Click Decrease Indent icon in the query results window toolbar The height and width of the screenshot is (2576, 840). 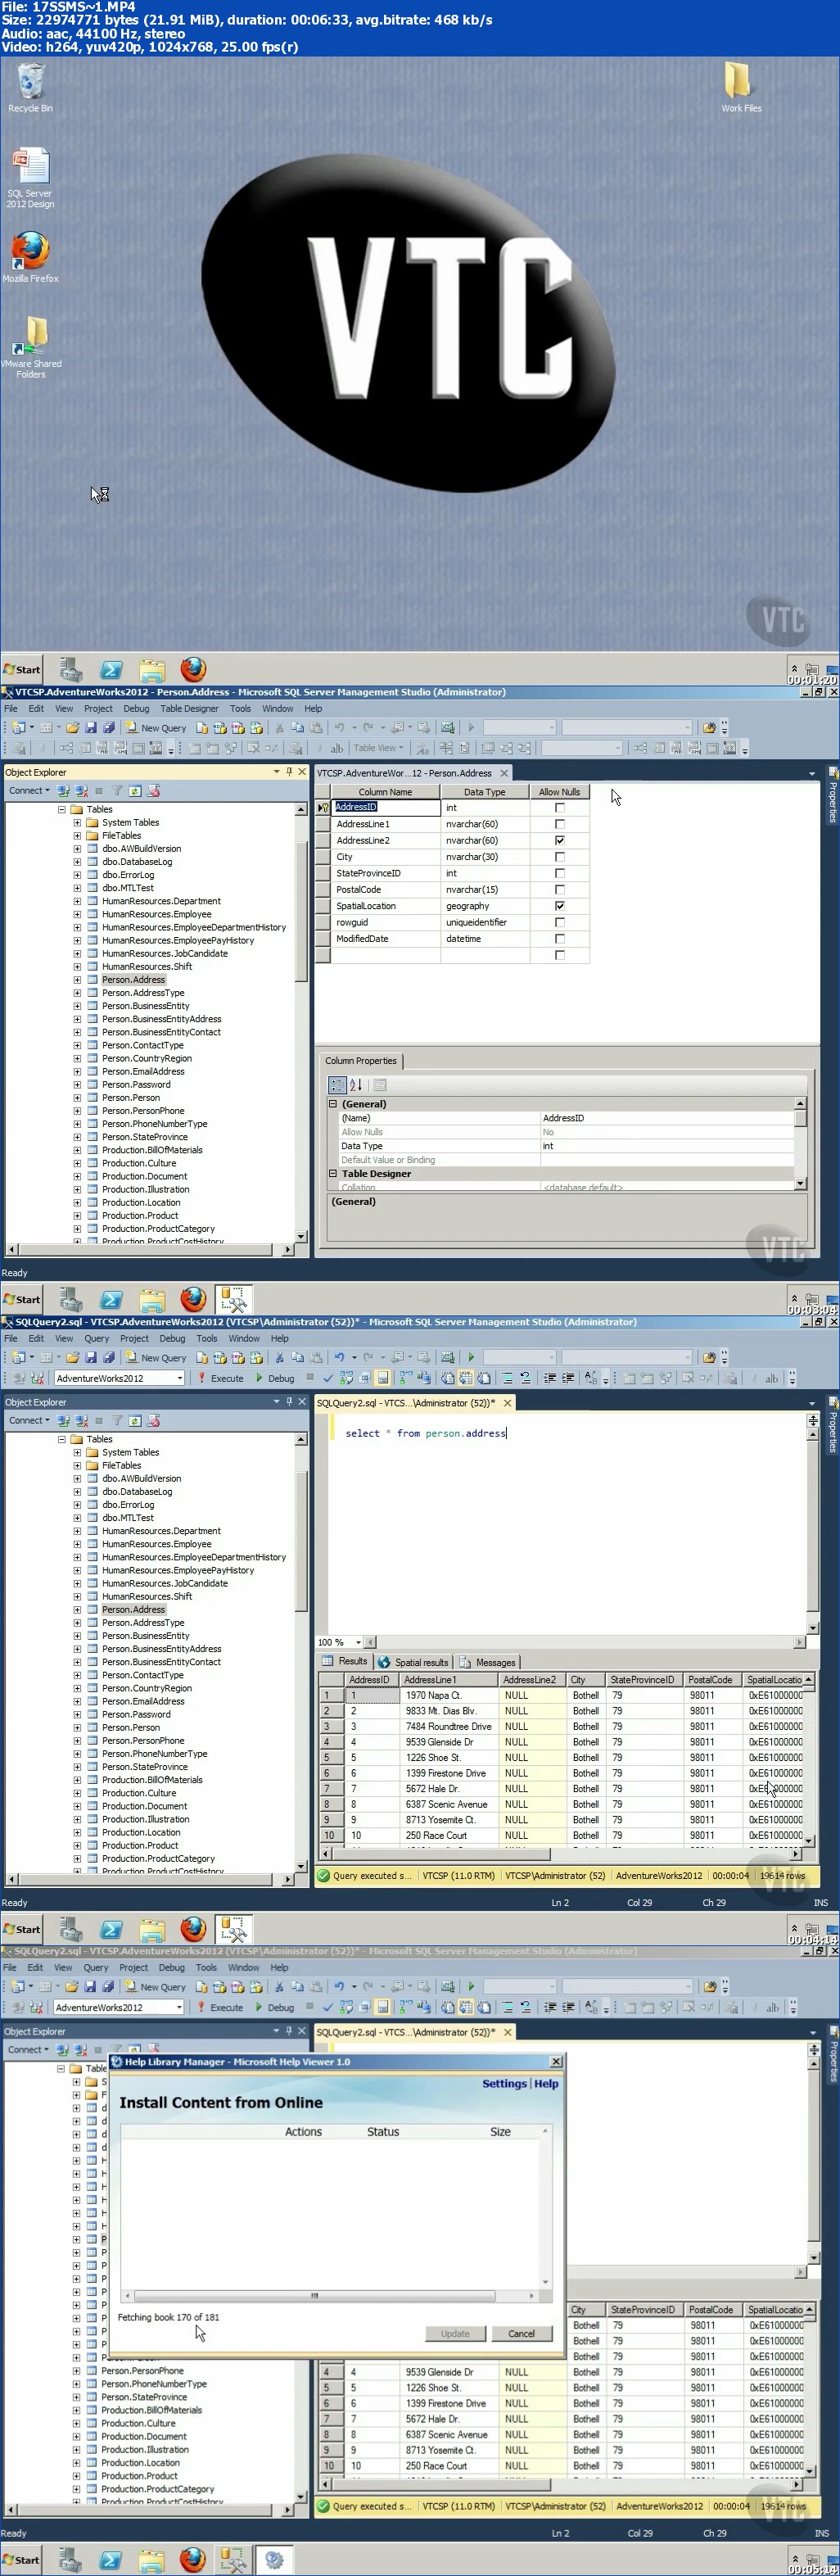click(x=550, y=1378)
